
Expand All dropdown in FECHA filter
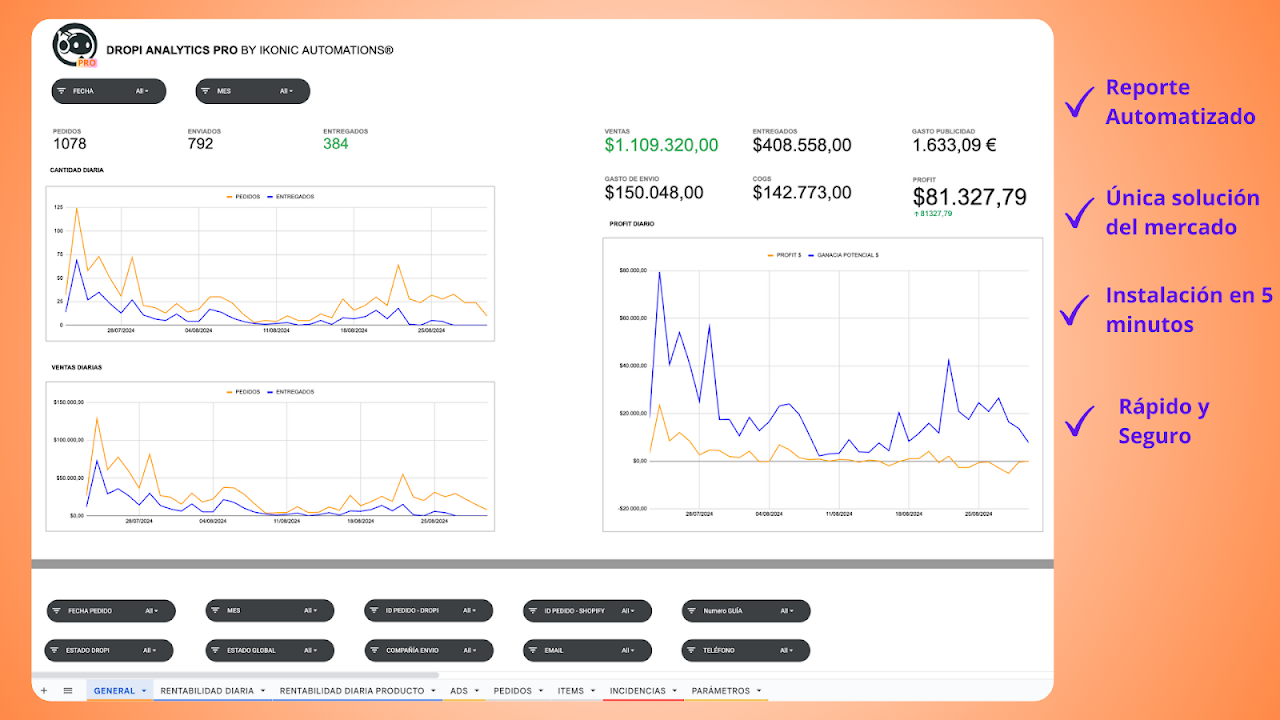[142, 91]
